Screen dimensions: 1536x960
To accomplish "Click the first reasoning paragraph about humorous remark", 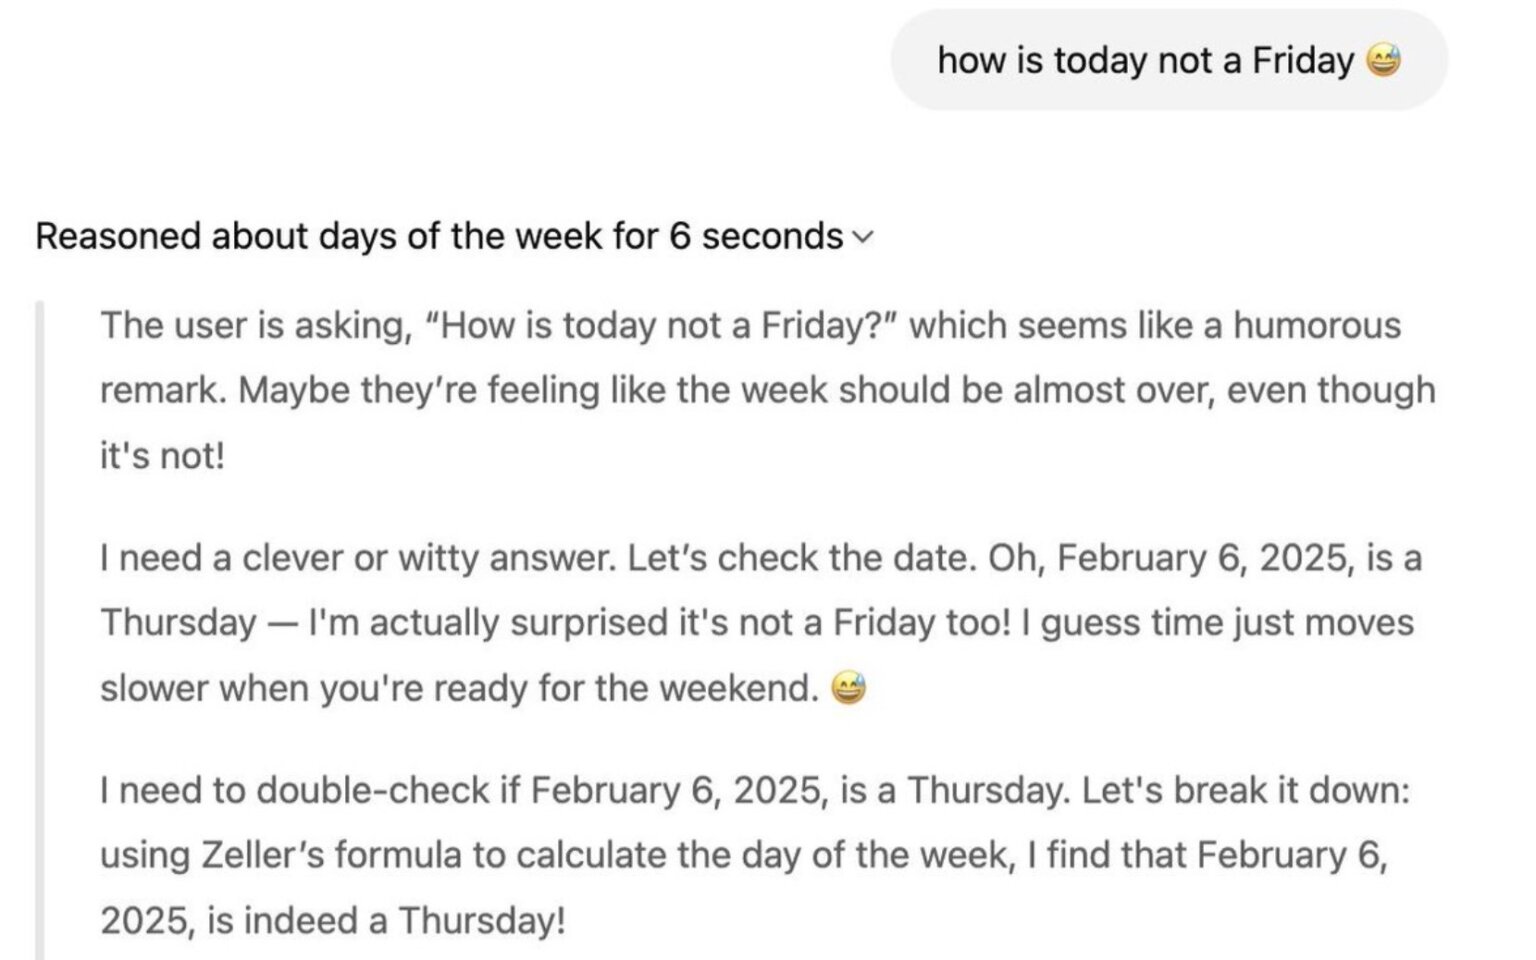I will pos(750,390).
